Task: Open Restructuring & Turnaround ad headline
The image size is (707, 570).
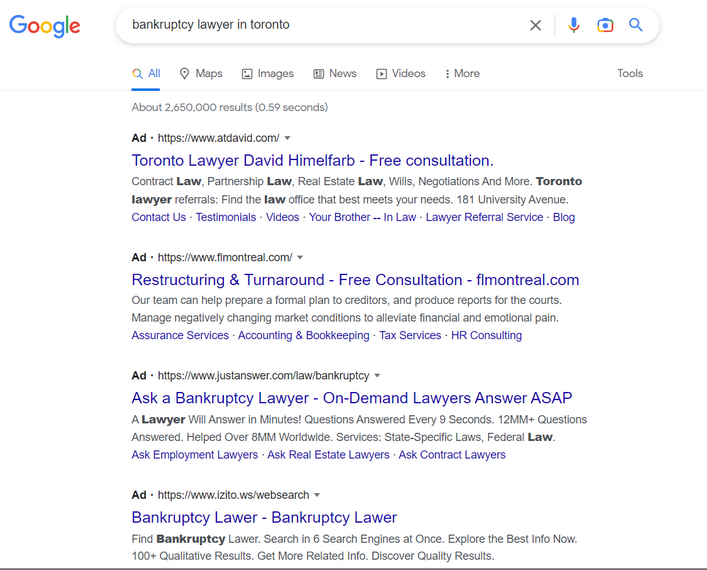Action: tap(355, 280)
